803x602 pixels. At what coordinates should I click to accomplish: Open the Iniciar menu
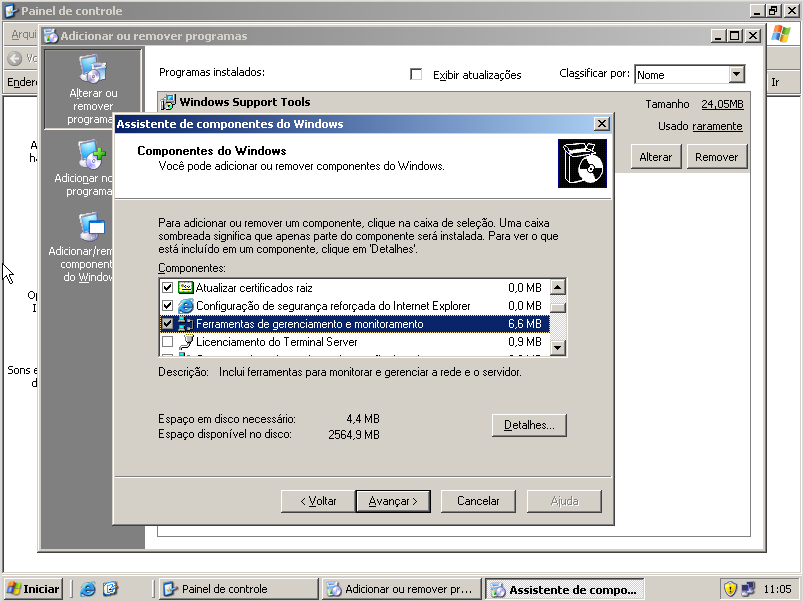[32, 589]
